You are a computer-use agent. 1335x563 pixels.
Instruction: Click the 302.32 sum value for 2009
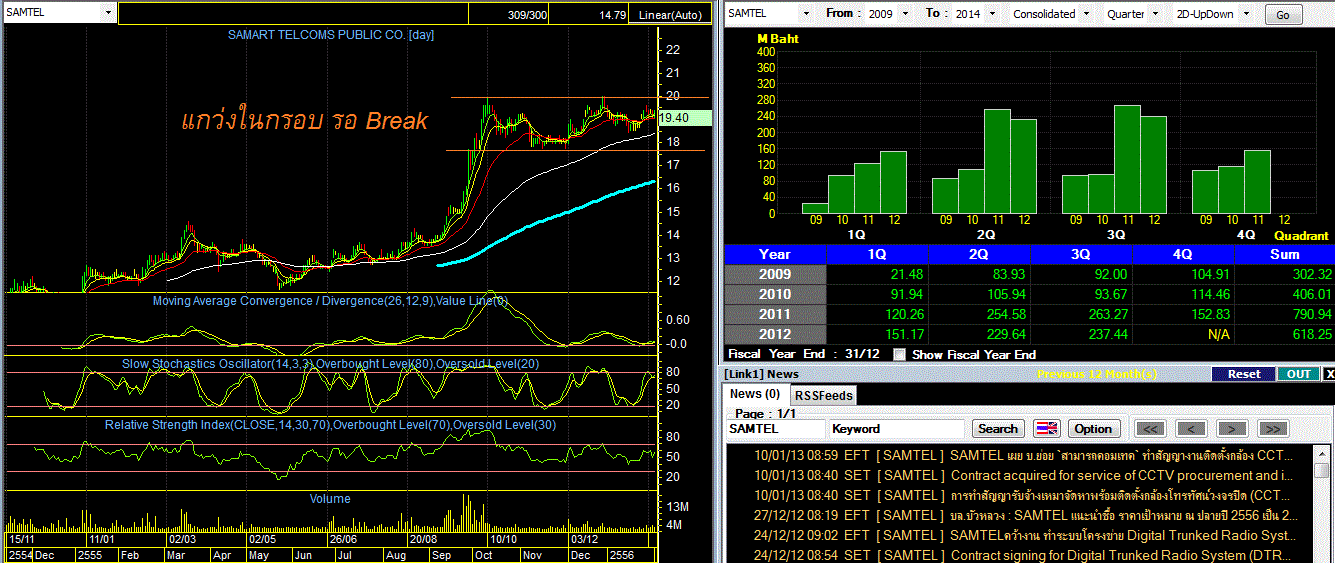click(x=1311, y=274)
